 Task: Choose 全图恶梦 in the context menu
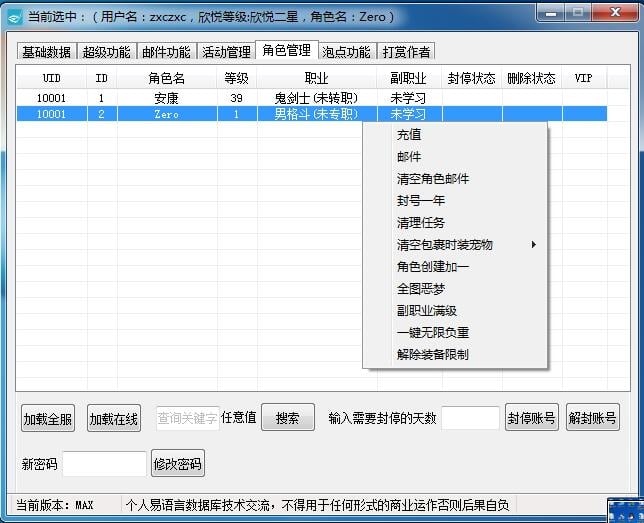coord(420,289)
